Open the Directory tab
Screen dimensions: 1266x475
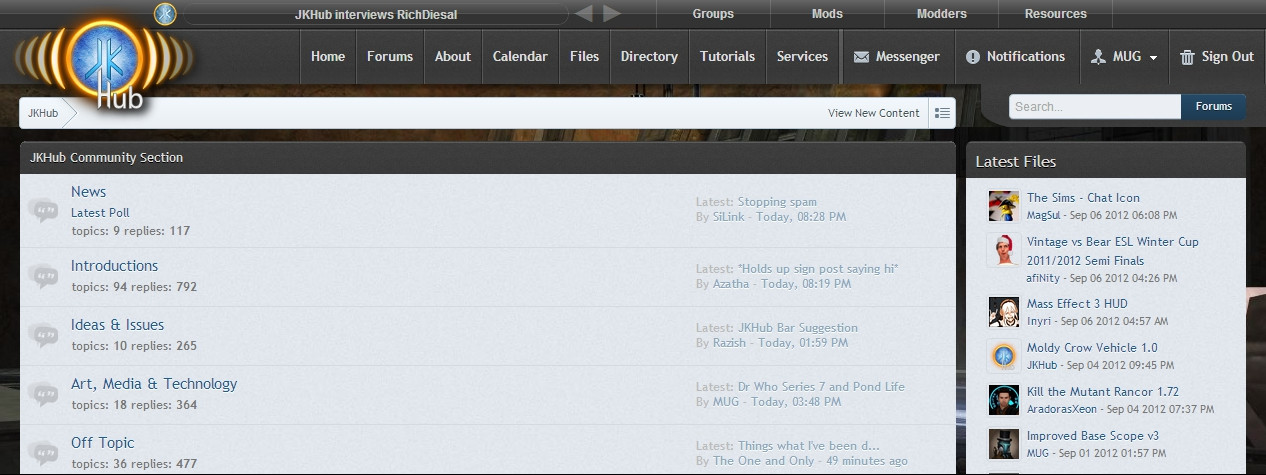(x=649, y=57)
